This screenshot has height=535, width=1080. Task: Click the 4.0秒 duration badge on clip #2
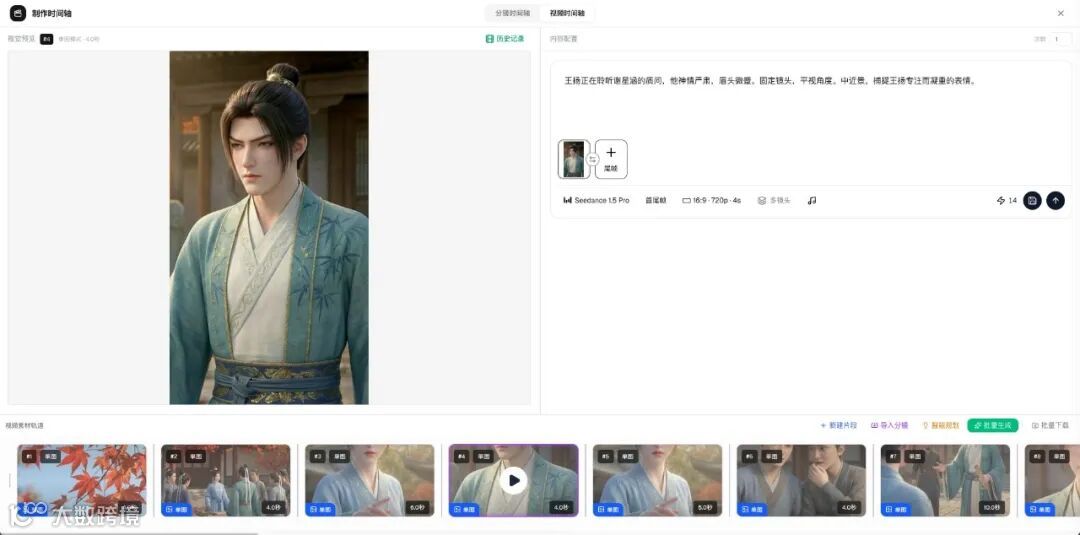[x=273, y=507]
